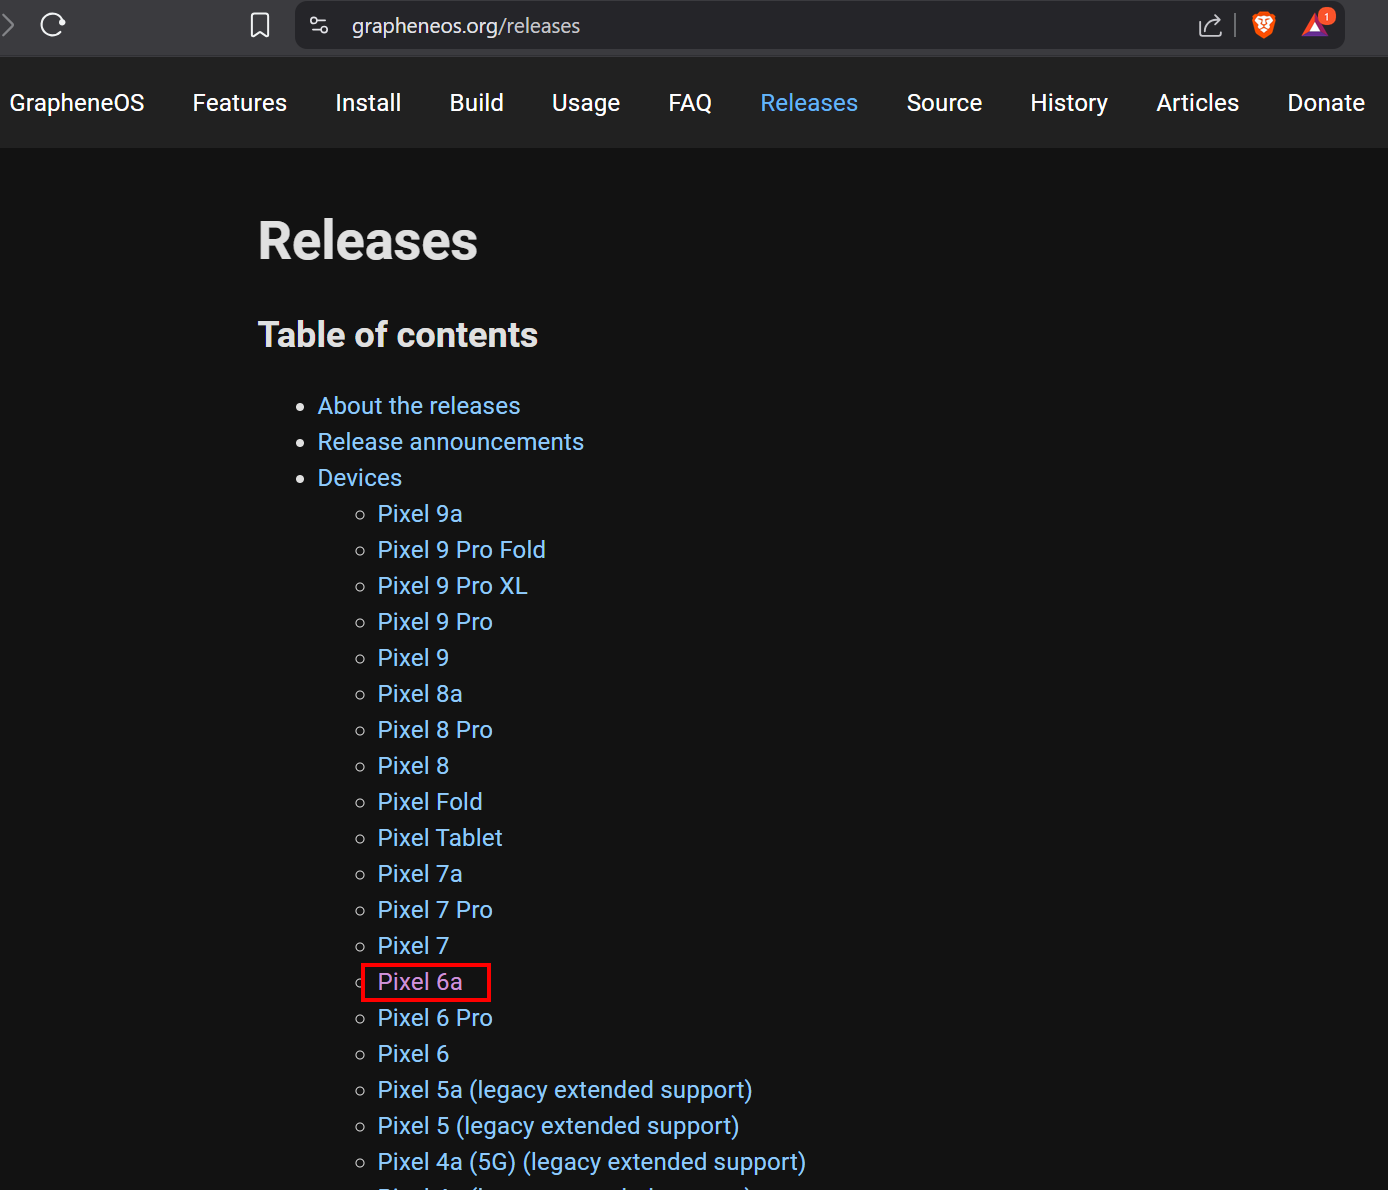Select Pixel 9a device link
The image size is (1388, 1190).
(x=420, y=514)
